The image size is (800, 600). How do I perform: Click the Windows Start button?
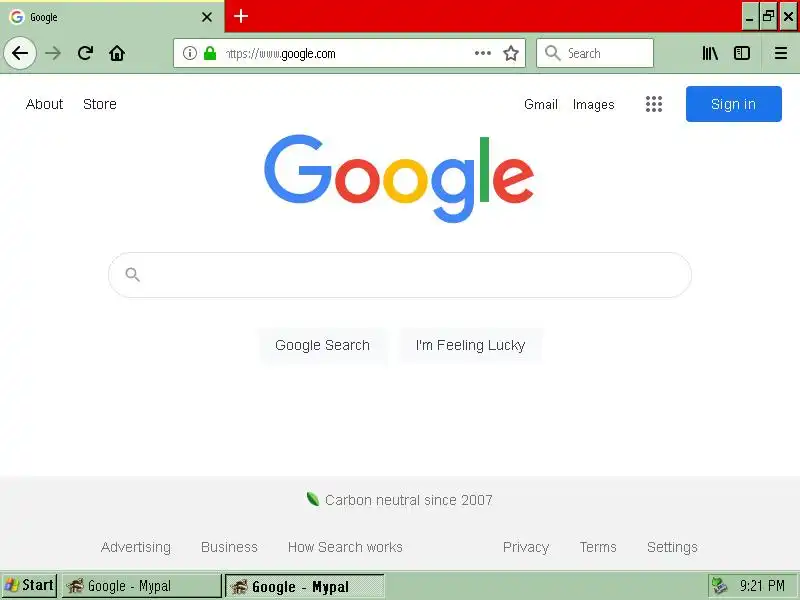(x=29, y=585)
